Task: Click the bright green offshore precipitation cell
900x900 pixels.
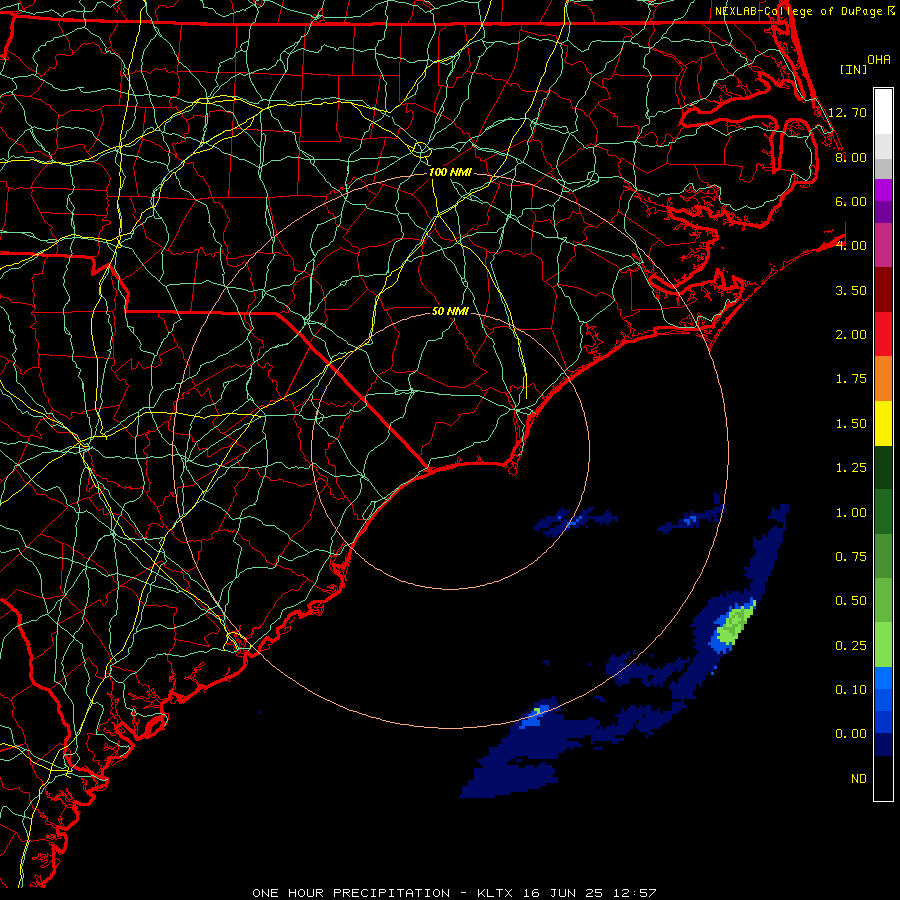Action: tap(734, 624)
